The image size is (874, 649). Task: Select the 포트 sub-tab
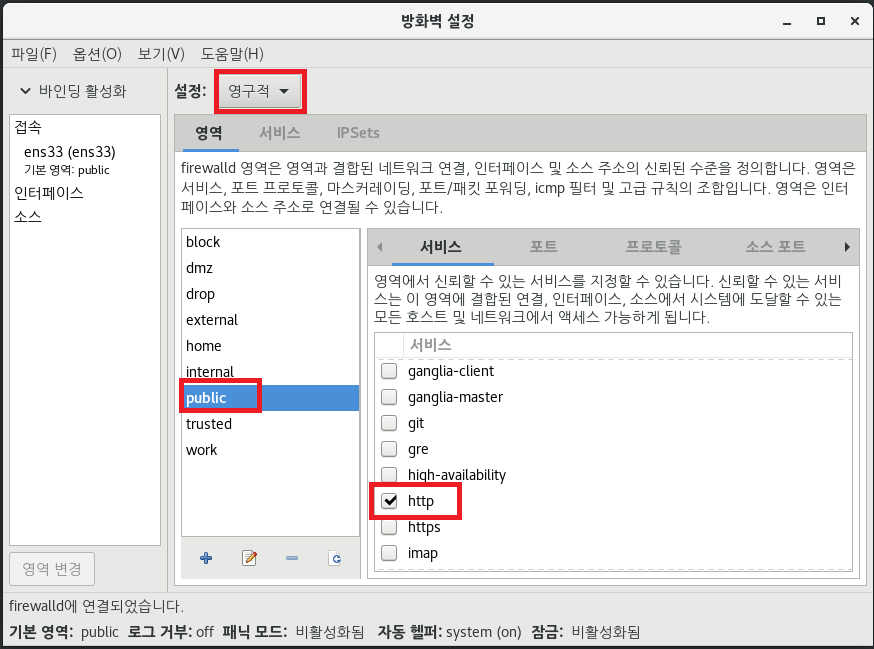[x=543, y=247]
